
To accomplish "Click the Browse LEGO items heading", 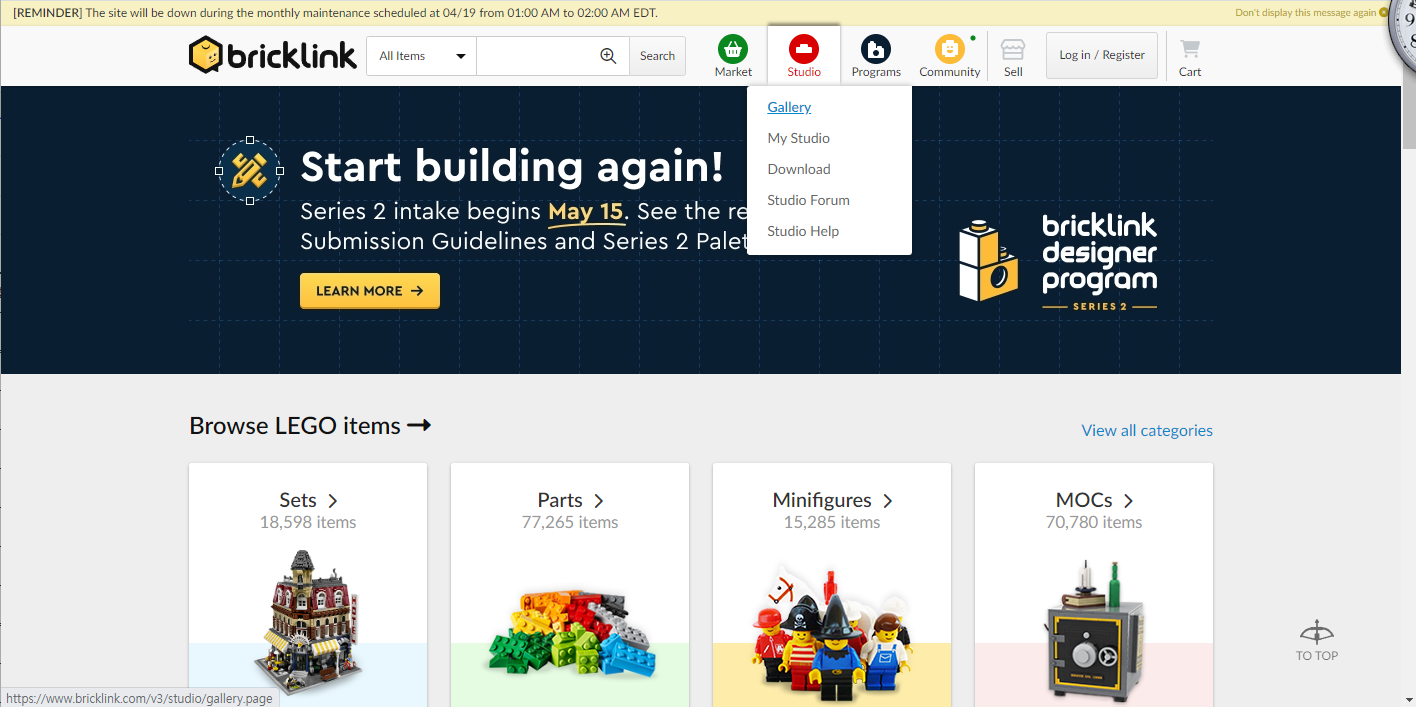I will coord(295,426).
